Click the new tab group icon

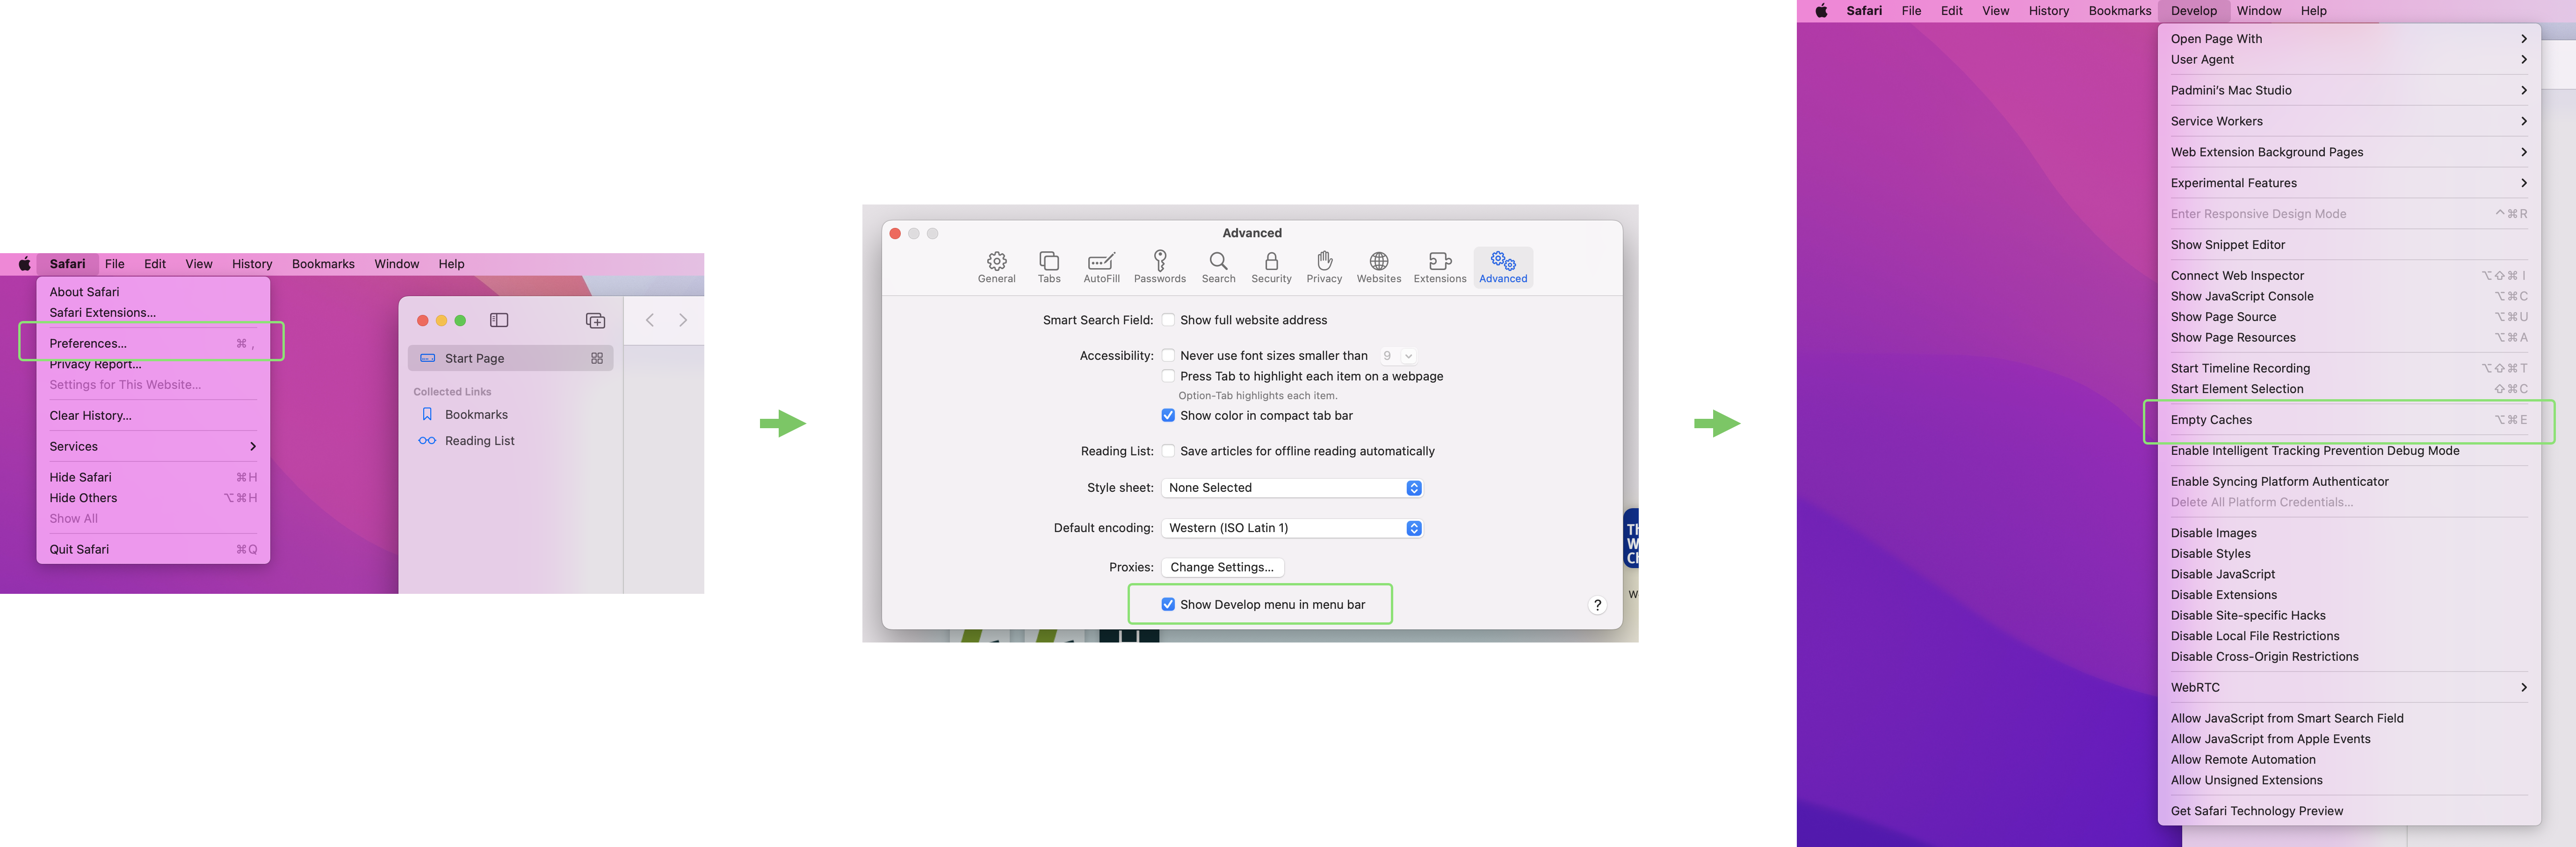[x=595, y=320]
